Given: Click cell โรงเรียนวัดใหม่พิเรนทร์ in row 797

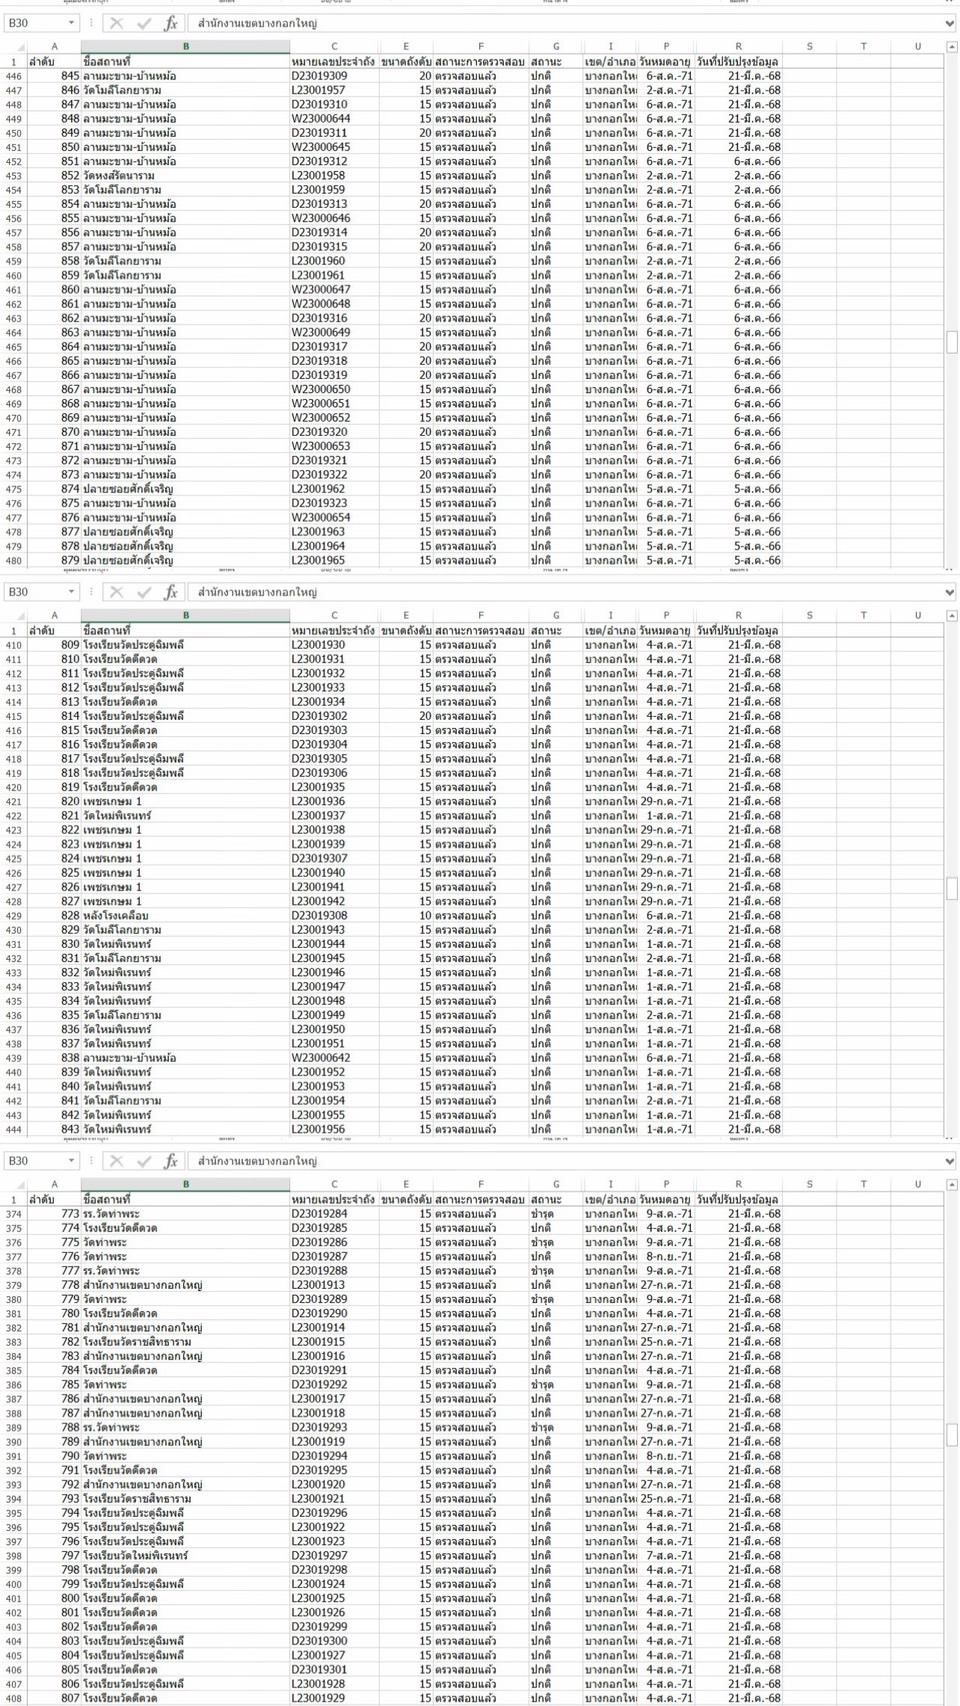Looking at the screenshot, I should pos(185,1555).
